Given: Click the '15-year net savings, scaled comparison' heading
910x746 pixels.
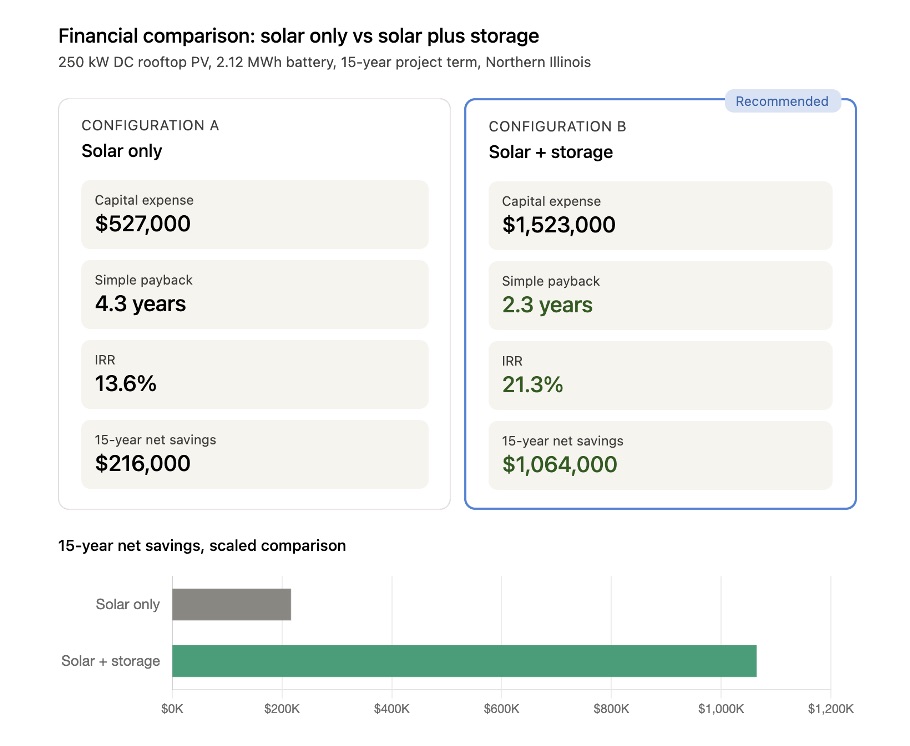Looking at the screenshot, I should point(202,546).
